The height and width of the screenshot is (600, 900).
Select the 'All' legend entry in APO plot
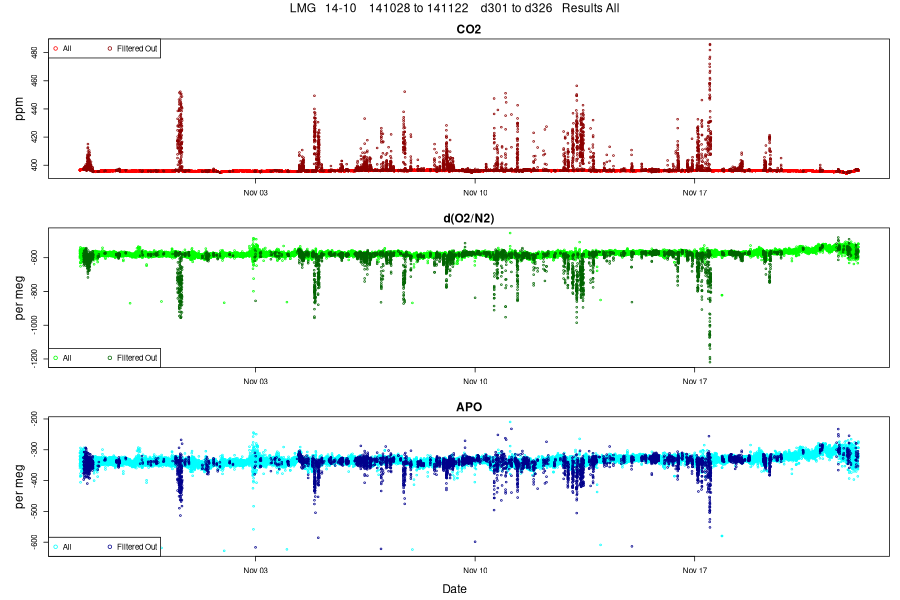[x=62, y=547]
